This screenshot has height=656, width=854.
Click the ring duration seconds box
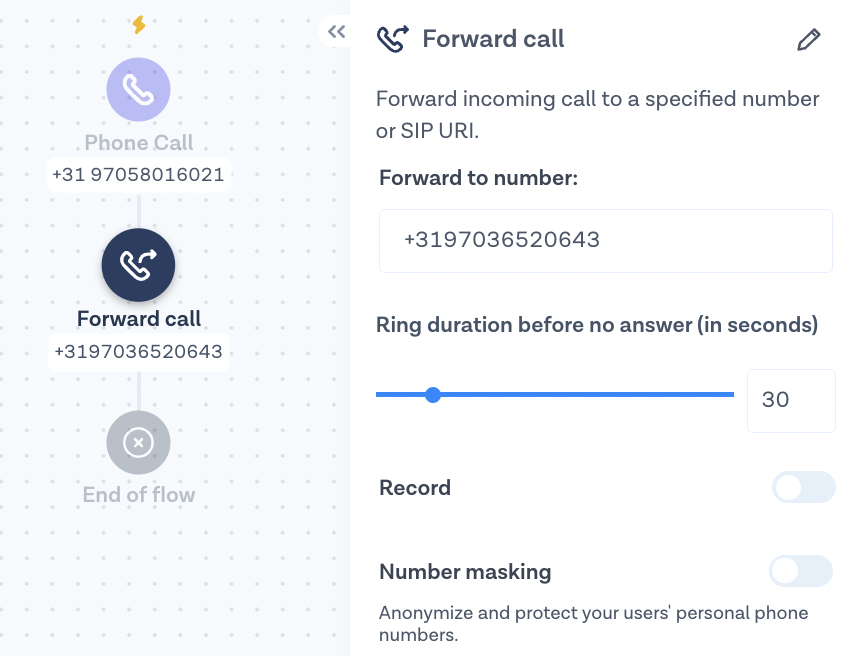coord(790,400)
